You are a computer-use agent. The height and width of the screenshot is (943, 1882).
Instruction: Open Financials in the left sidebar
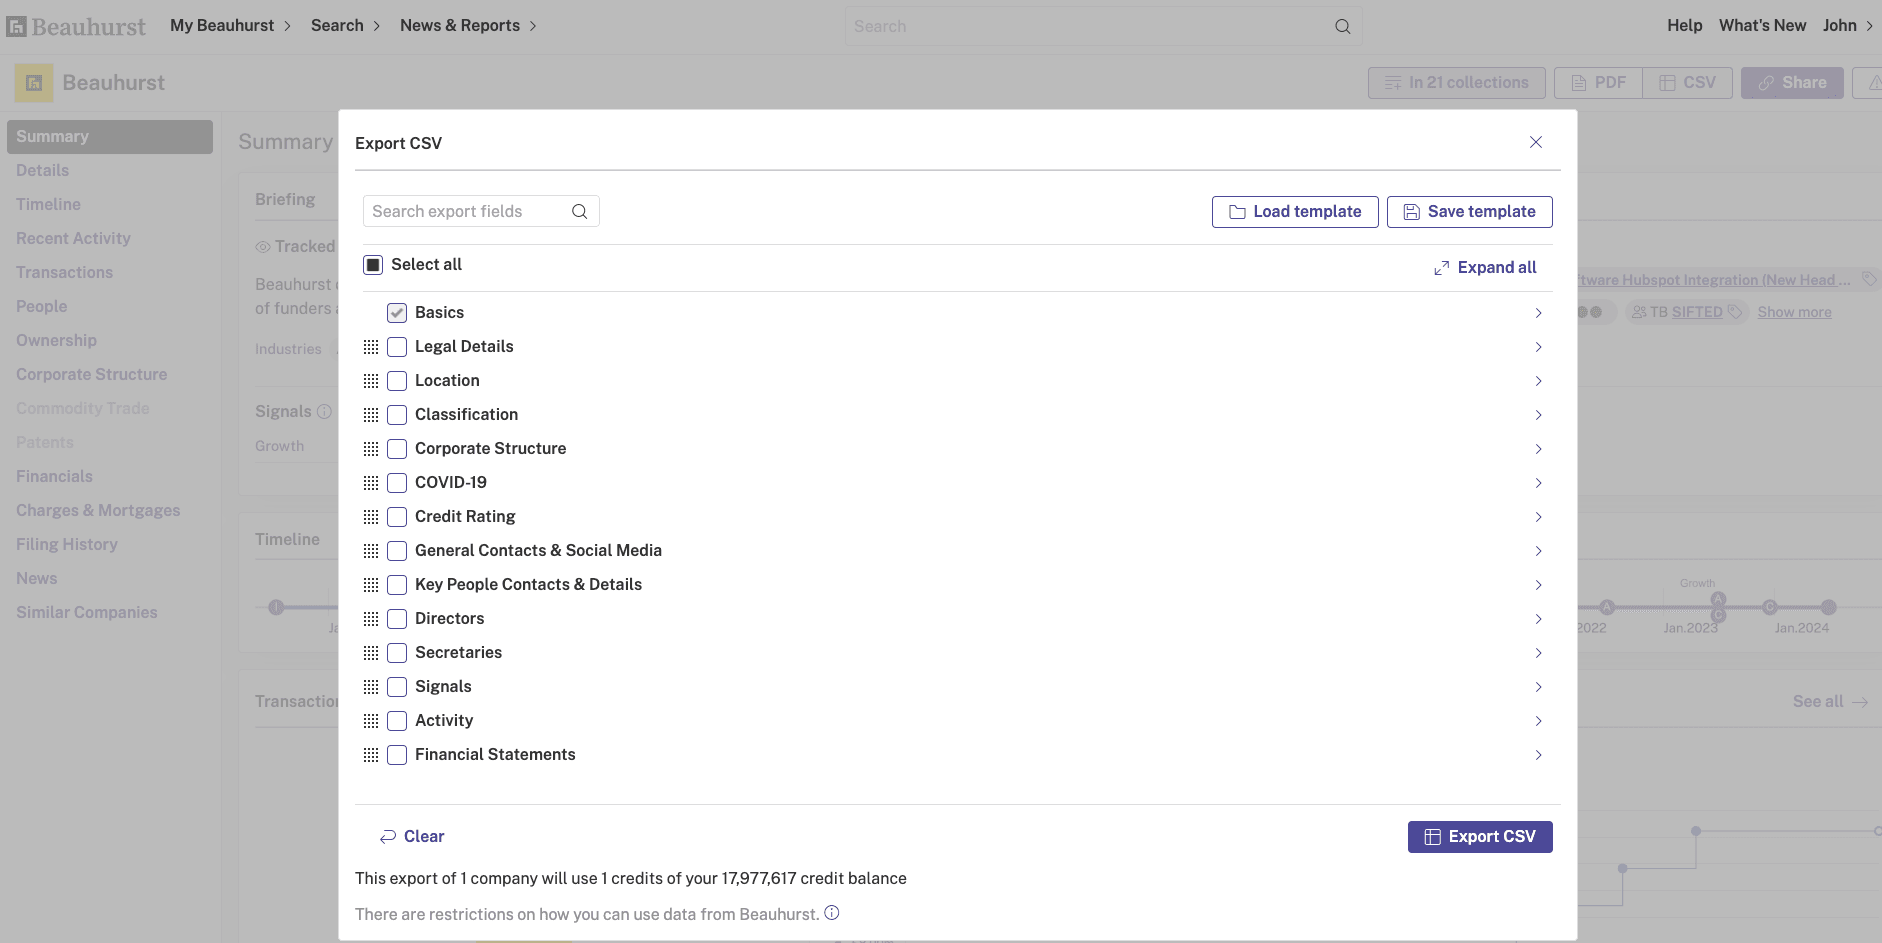pyautogui.click(x=54, y=477)
